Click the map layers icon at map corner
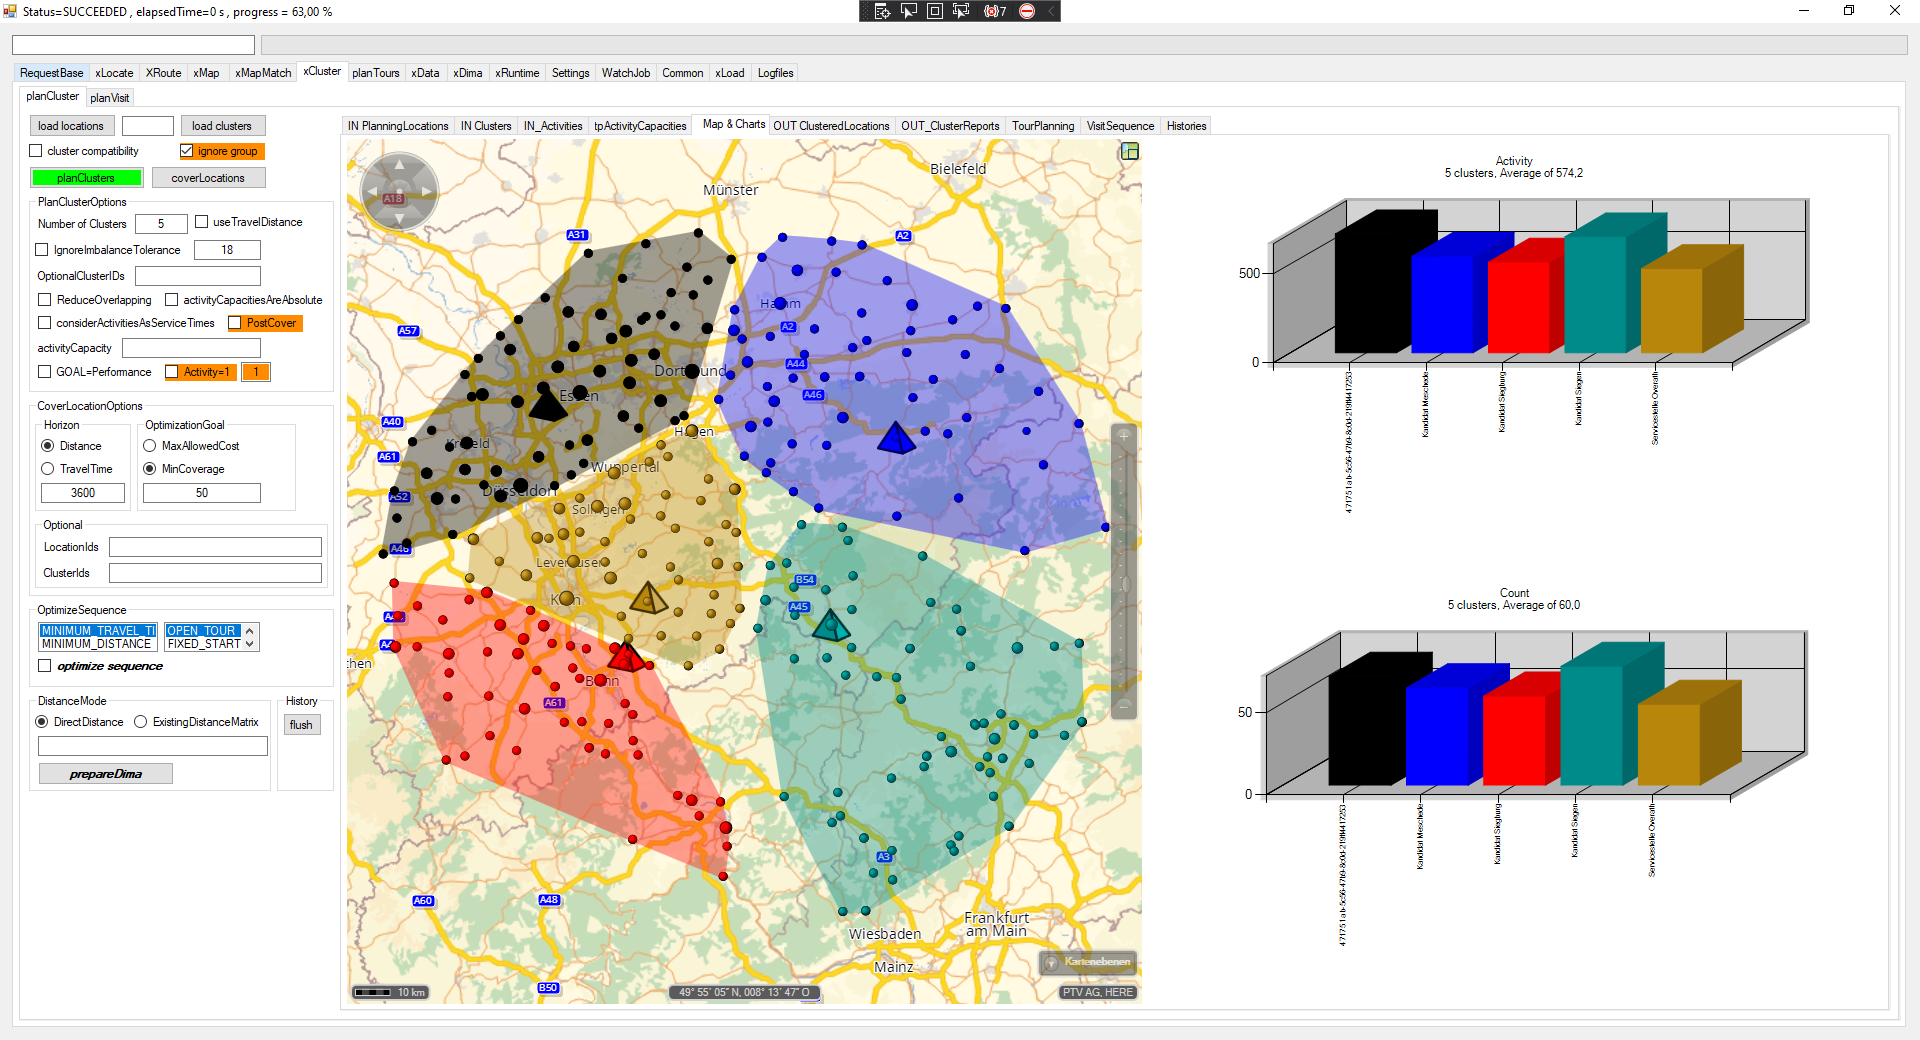1920x1040 pixels. tap(1130, 151)
